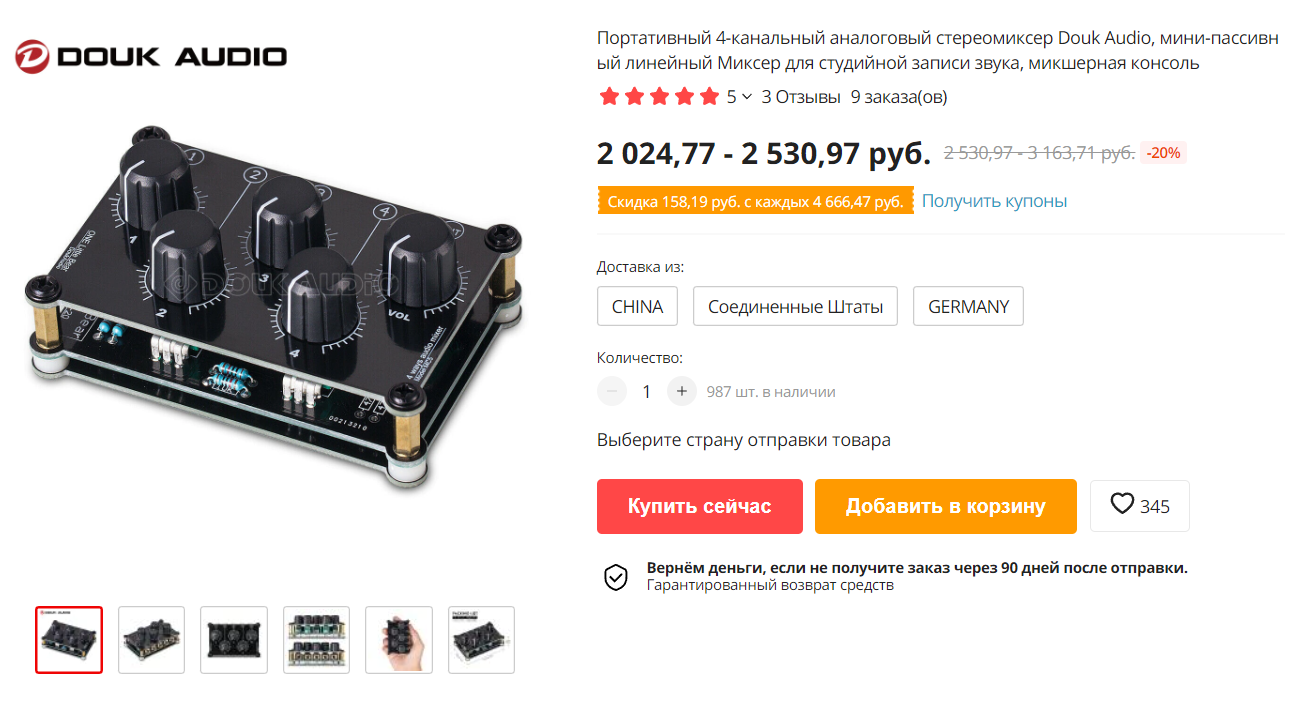Click the Добавить в корзину button
The width and height of the screenshot is (1307, 715).
[x=945, y=506]
